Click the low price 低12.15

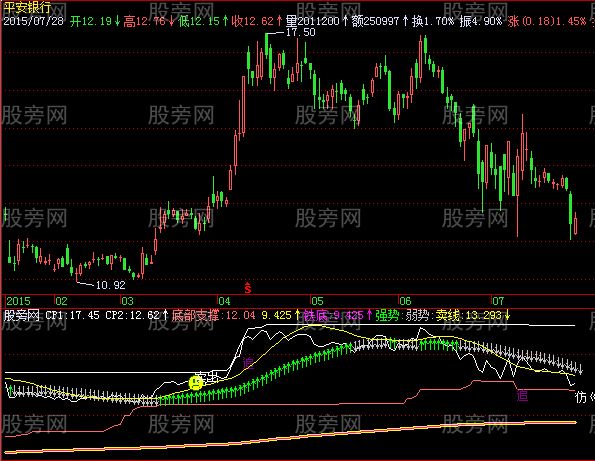pyautogui.click(x=199, y=21)
